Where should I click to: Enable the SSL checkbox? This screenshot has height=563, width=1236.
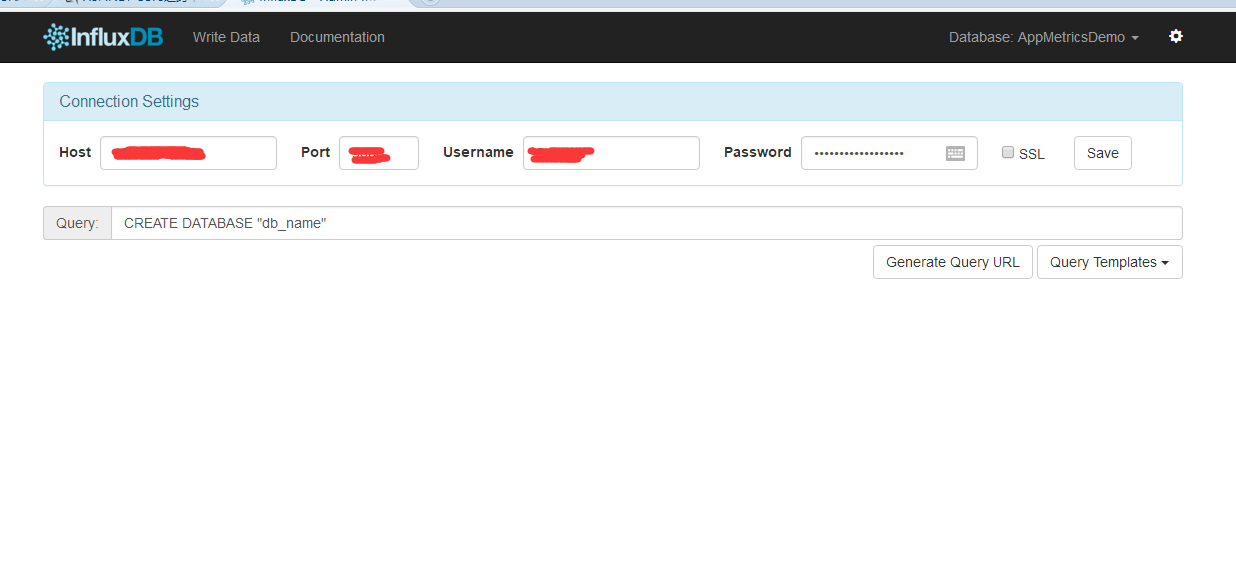[x=1008, y=153]
